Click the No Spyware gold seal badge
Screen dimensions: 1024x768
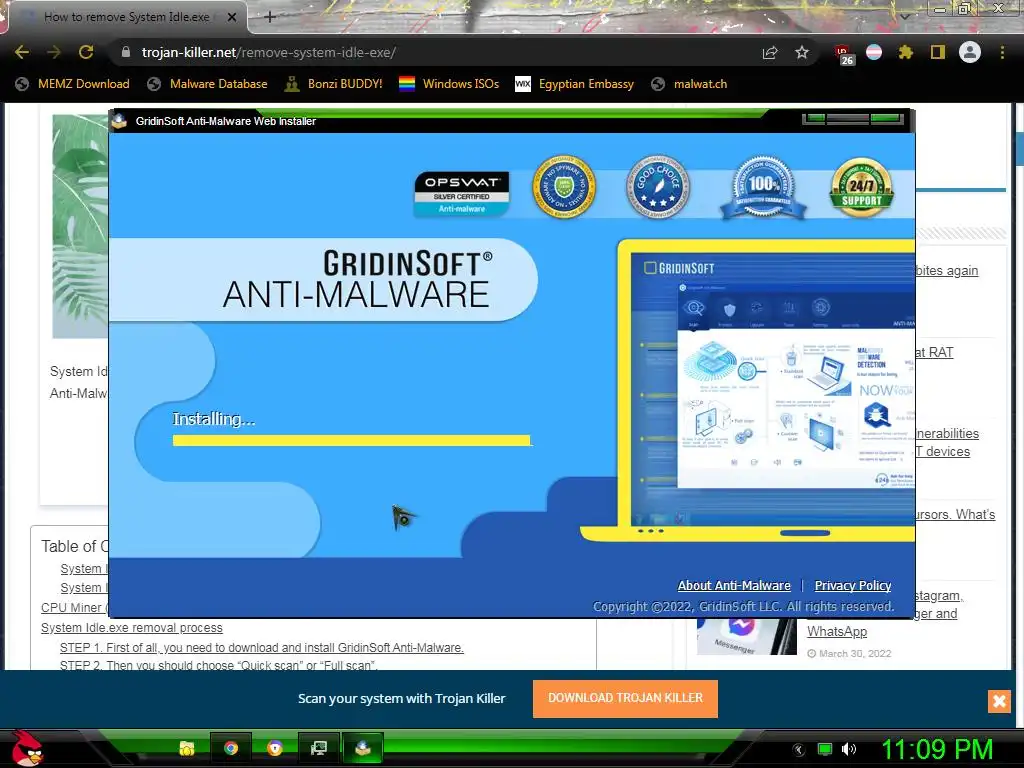pyautogui.click(x=564, y=187)
